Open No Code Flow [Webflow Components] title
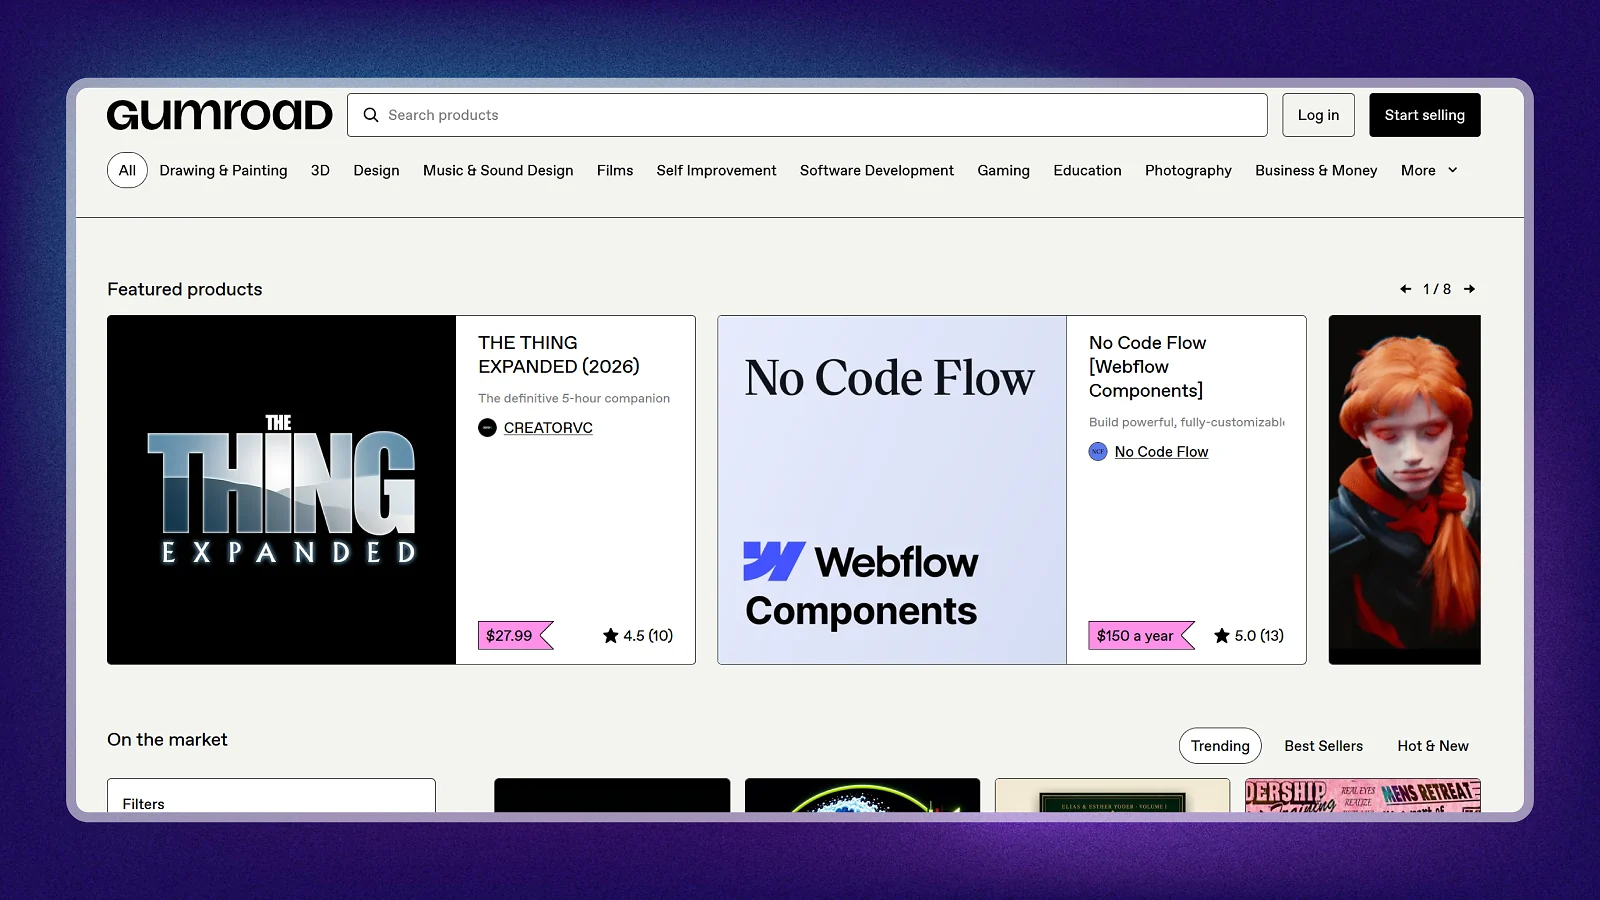This screenshot has height=900, width=1600. pyautogui.click(x=1147, y=367)
